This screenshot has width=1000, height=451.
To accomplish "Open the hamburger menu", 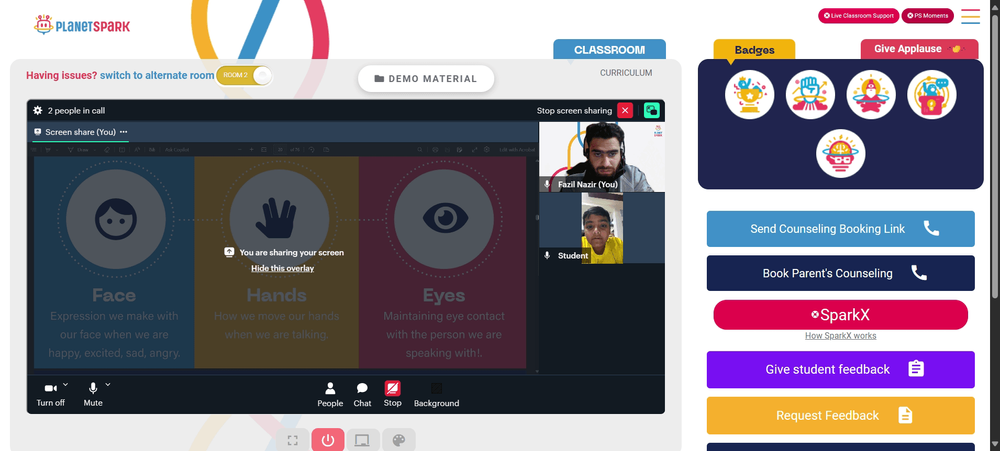I will 971,16.
